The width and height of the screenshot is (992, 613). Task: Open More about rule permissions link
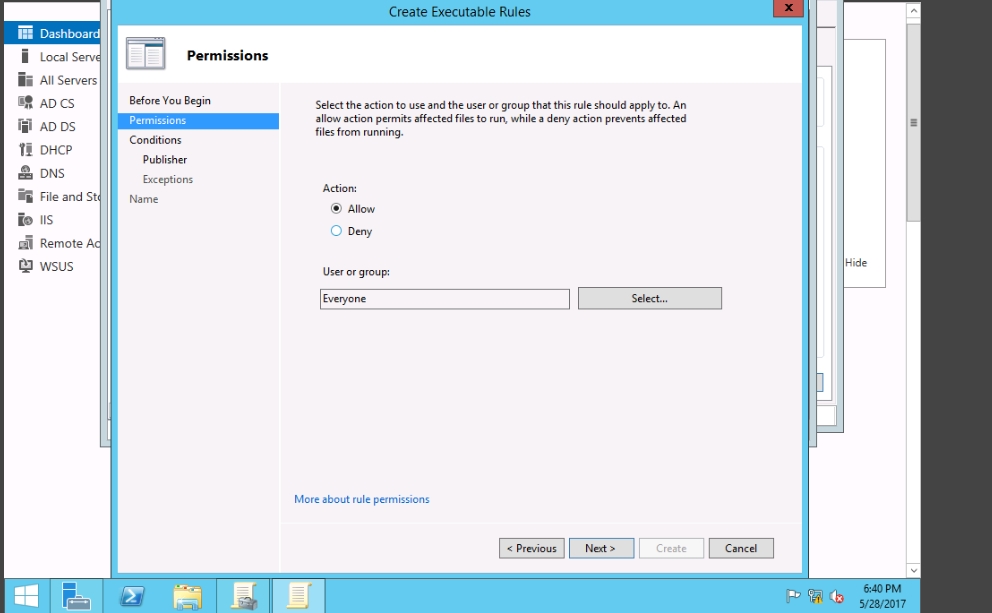[x=361, y=499]
